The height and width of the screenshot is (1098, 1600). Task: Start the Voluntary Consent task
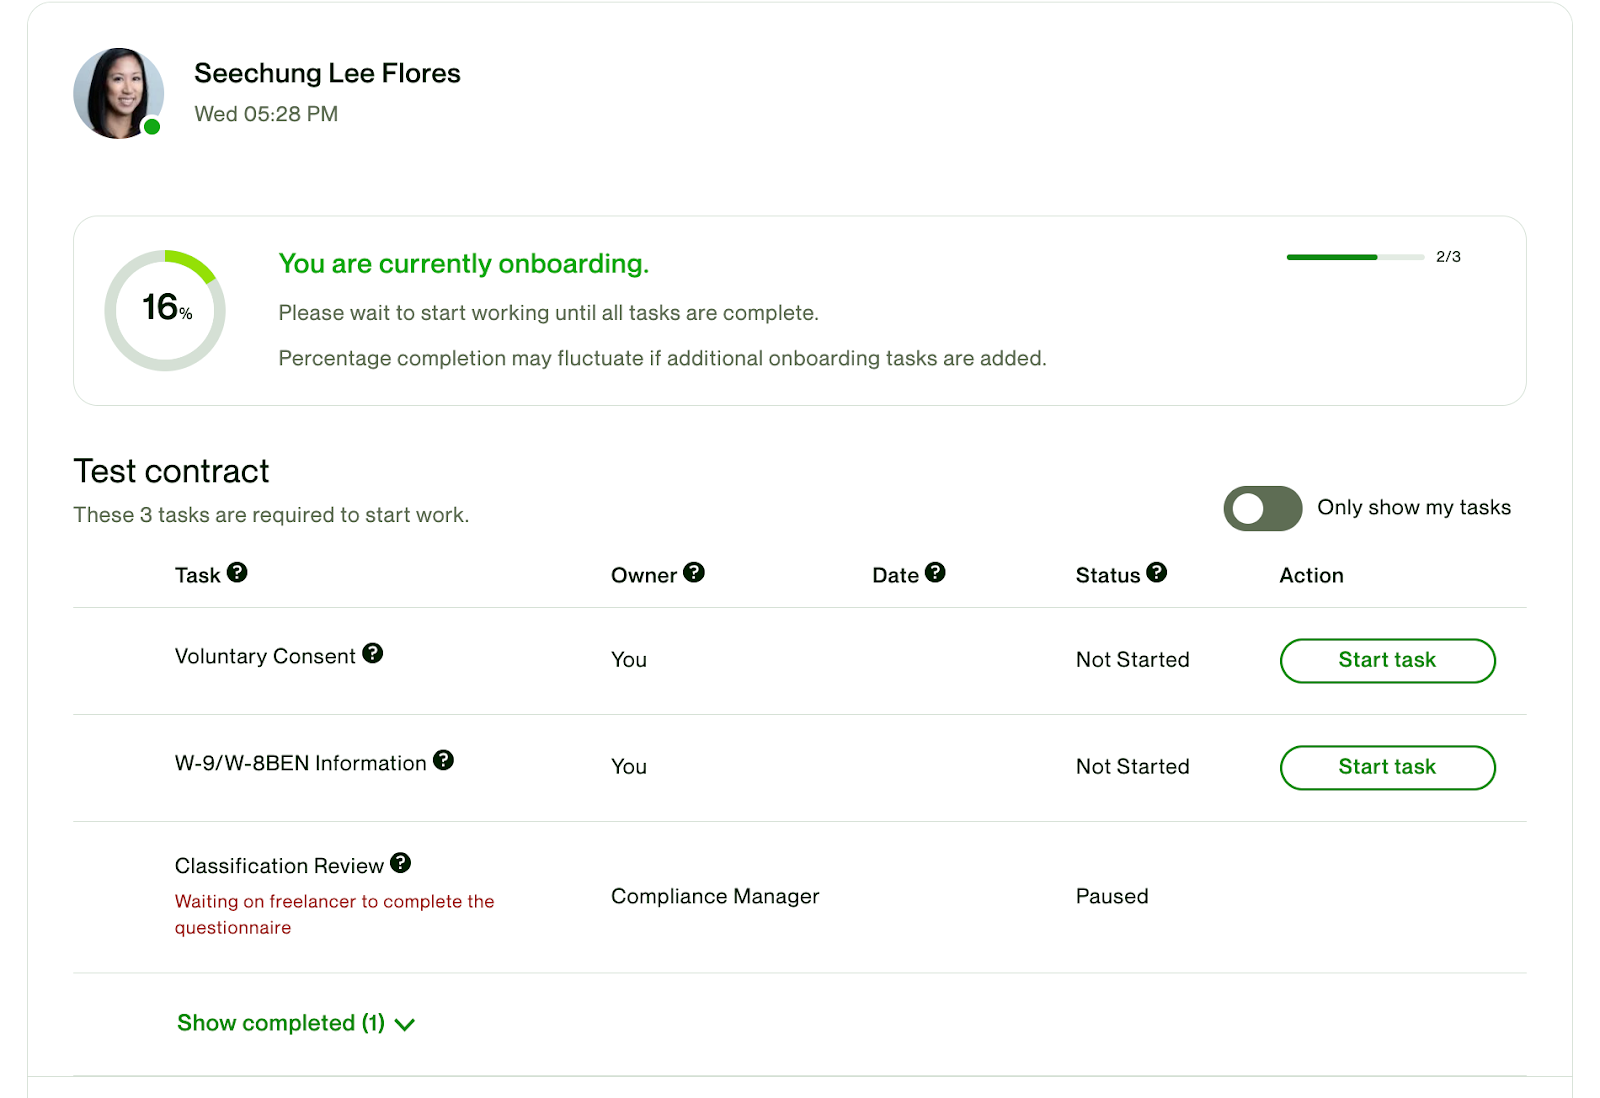(1387, 661)
